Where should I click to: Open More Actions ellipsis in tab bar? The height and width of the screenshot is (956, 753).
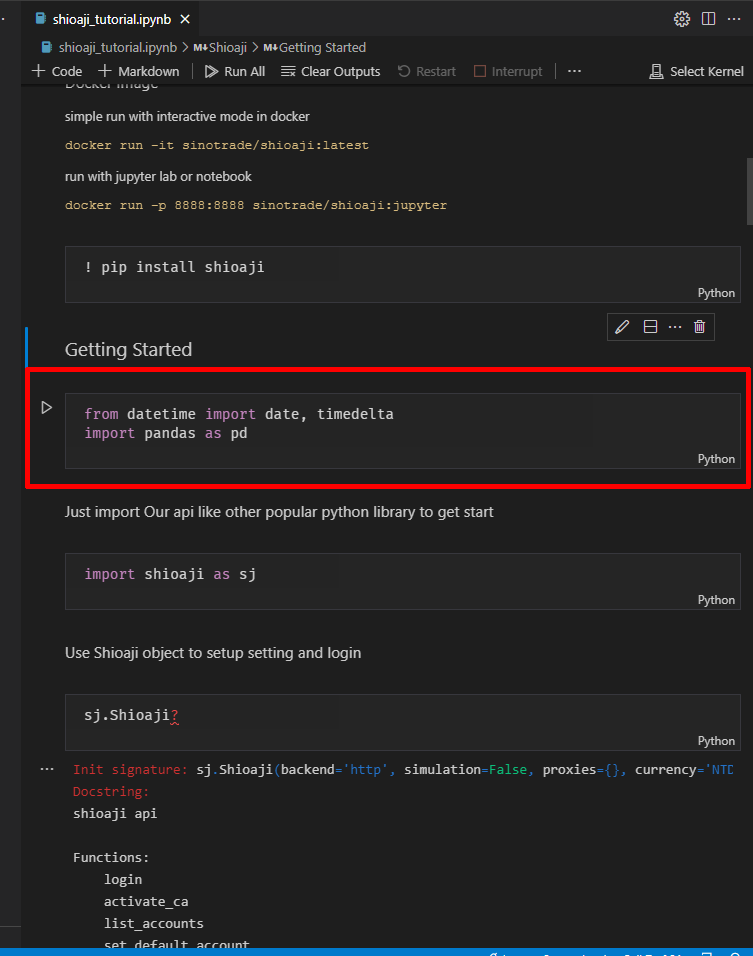click(734, 19)
